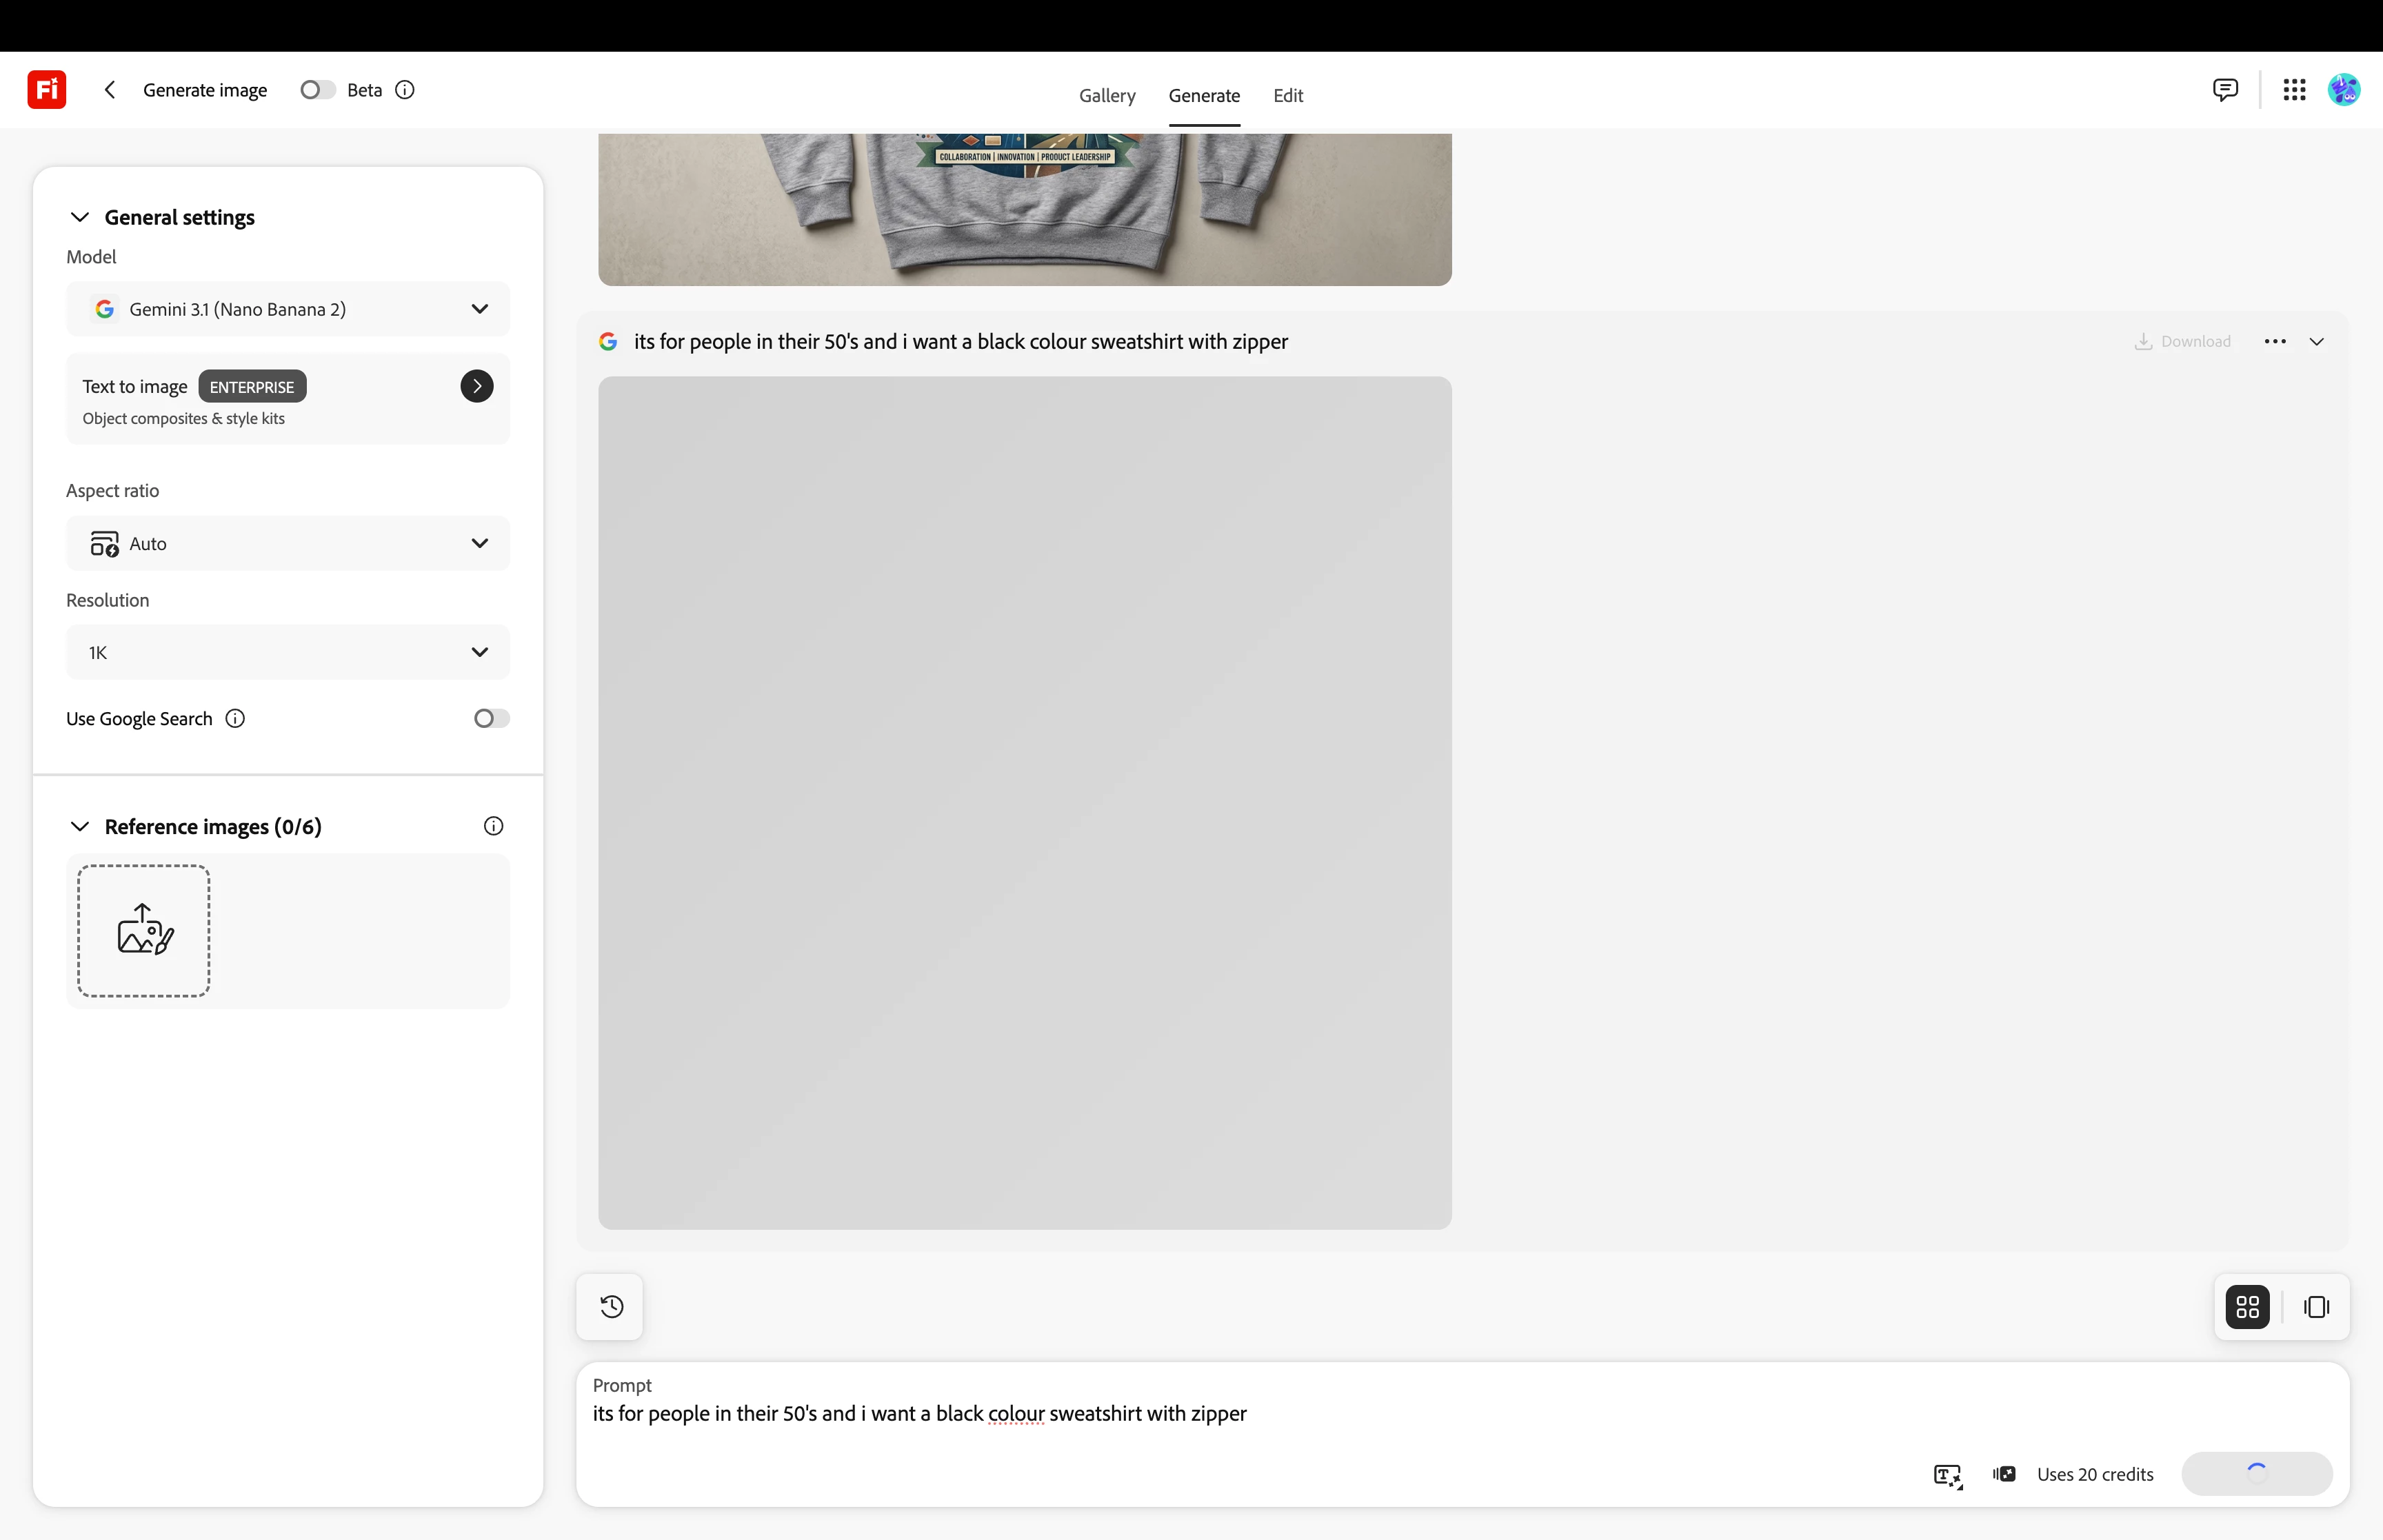Open the Beta info tooltip icon
The height and width of the screenshot is (1540, 2383).
click(405, 90)
